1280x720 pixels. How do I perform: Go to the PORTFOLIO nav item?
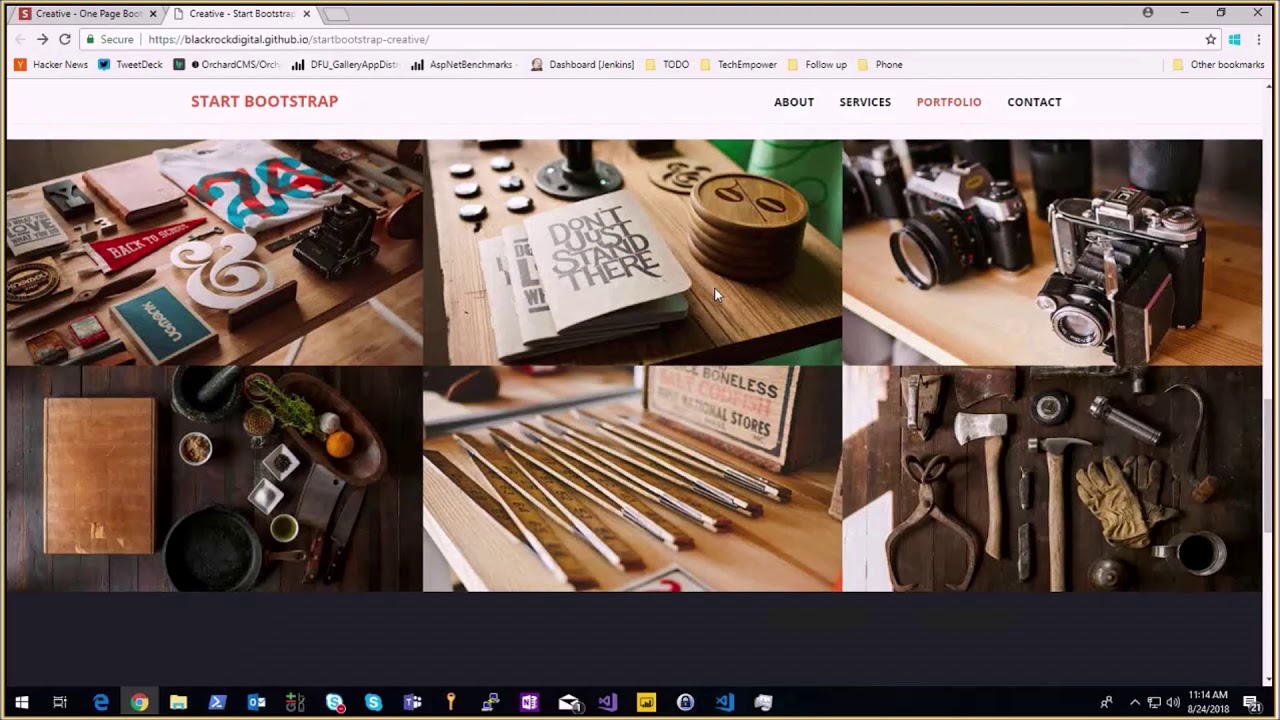click(949, 102)
